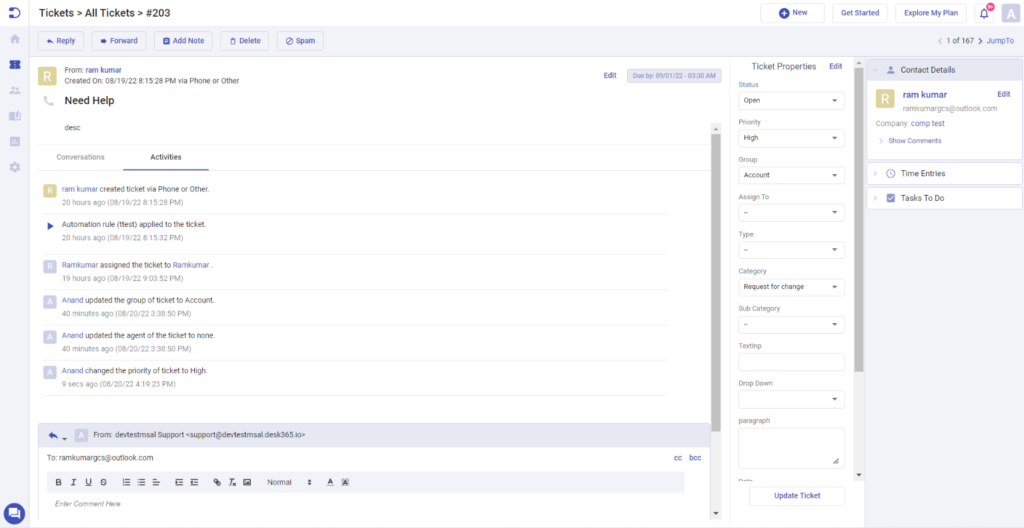Open the Tickets section in the sidebar

(x=14, y=64)
